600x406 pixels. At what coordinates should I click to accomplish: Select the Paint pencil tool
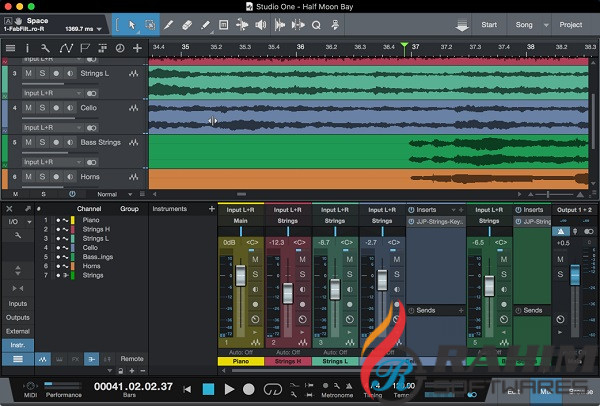point(205,25)
